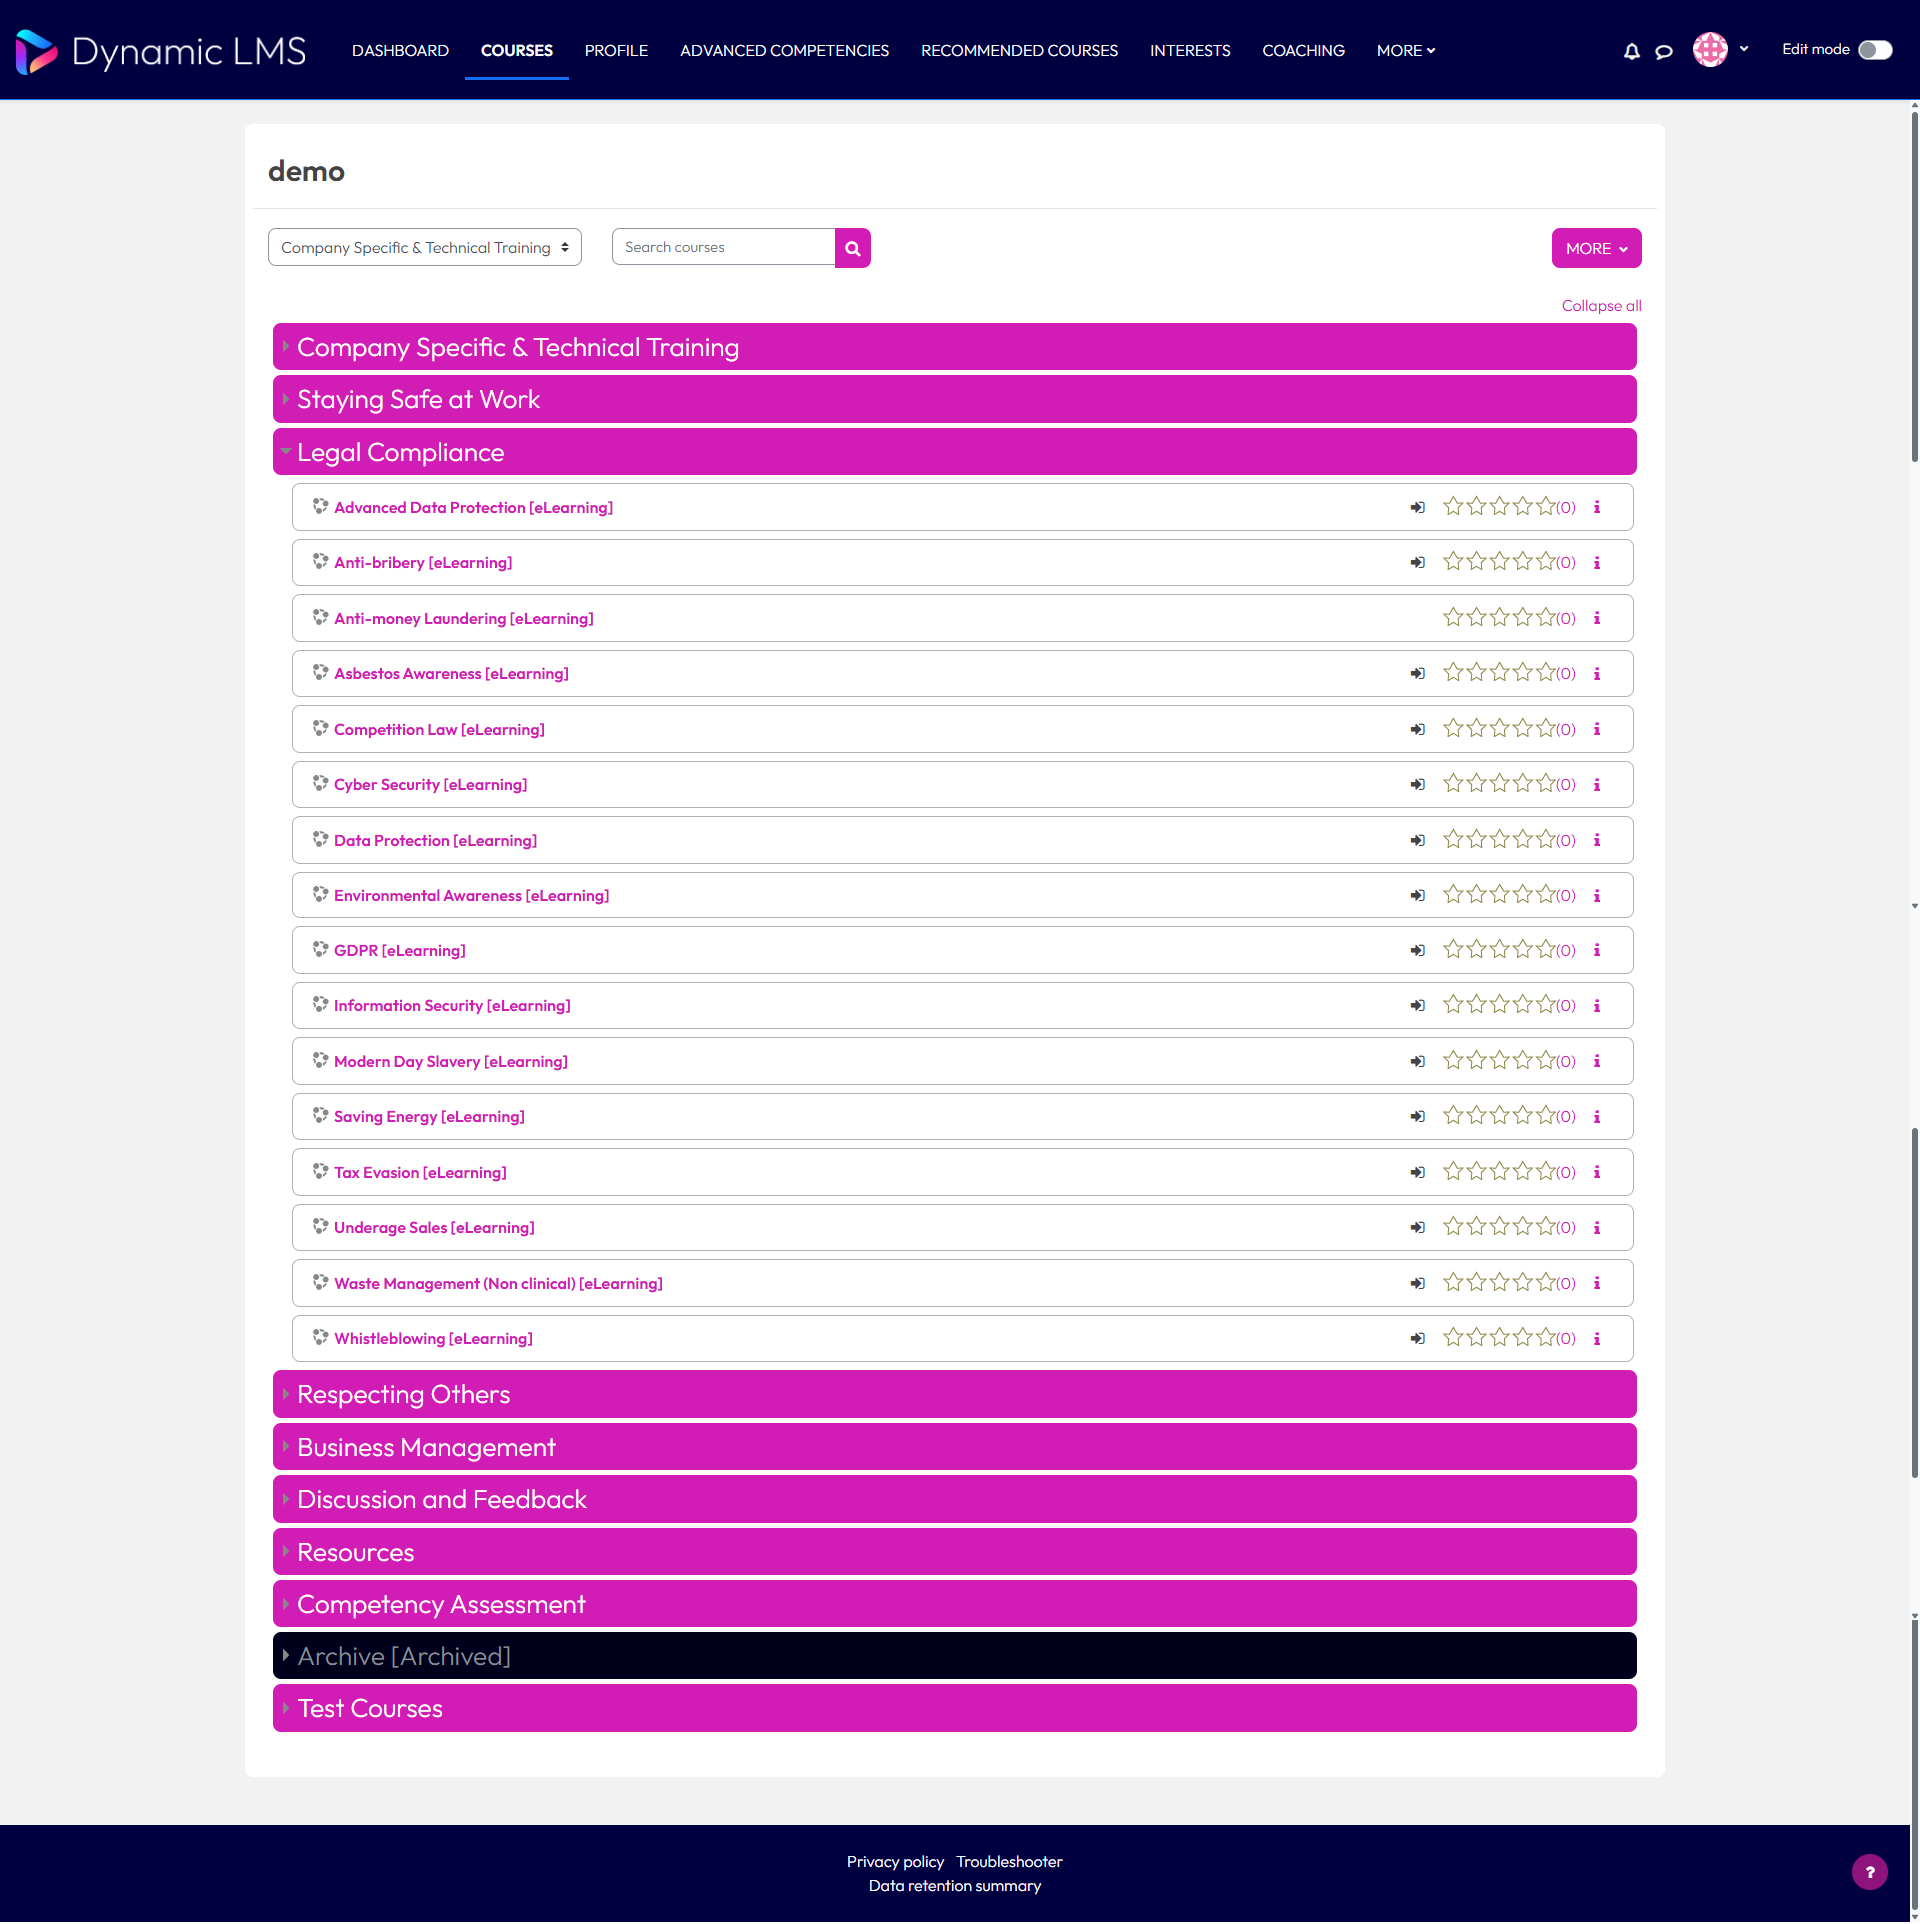Open the Coaching tab
This screenshot has height=1924, width=1920.
click(1303, 51)
